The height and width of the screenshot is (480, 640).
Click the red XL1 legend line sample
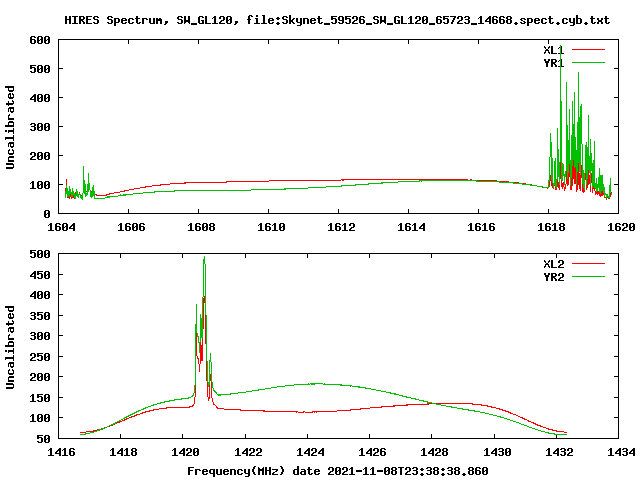[x=588, y=50]
